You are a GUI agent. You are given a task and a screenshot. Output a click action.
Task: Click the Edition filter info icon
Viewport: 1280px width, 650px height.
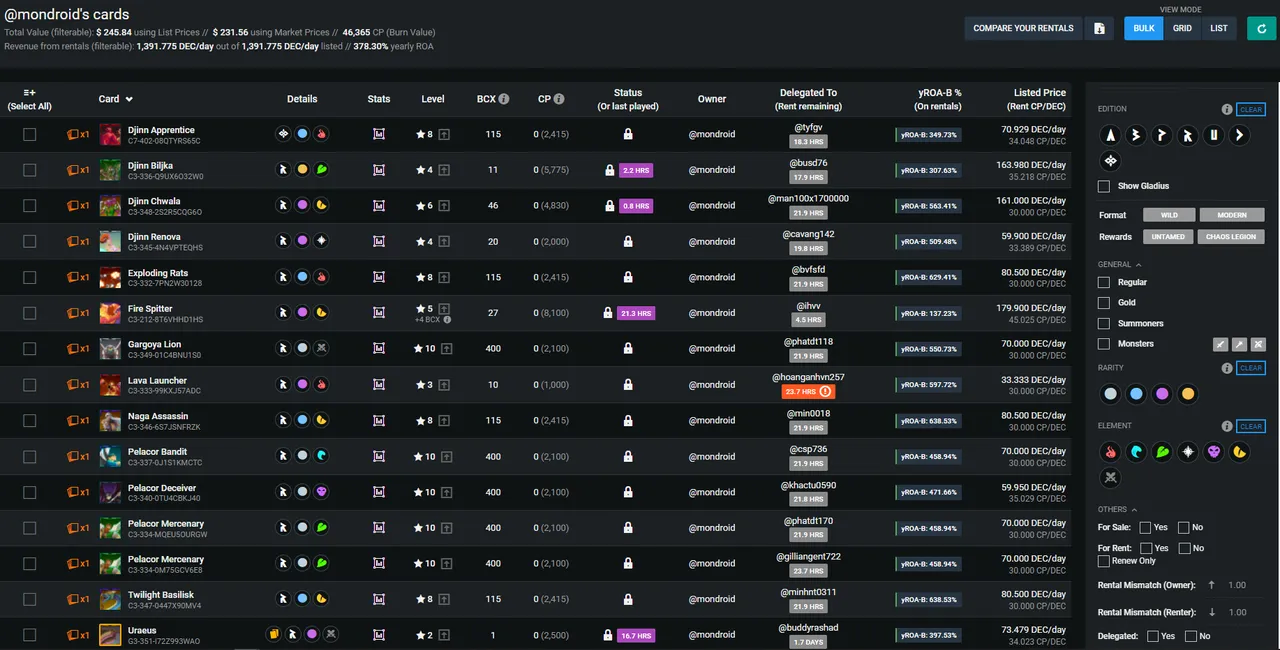pos(1227,110)
